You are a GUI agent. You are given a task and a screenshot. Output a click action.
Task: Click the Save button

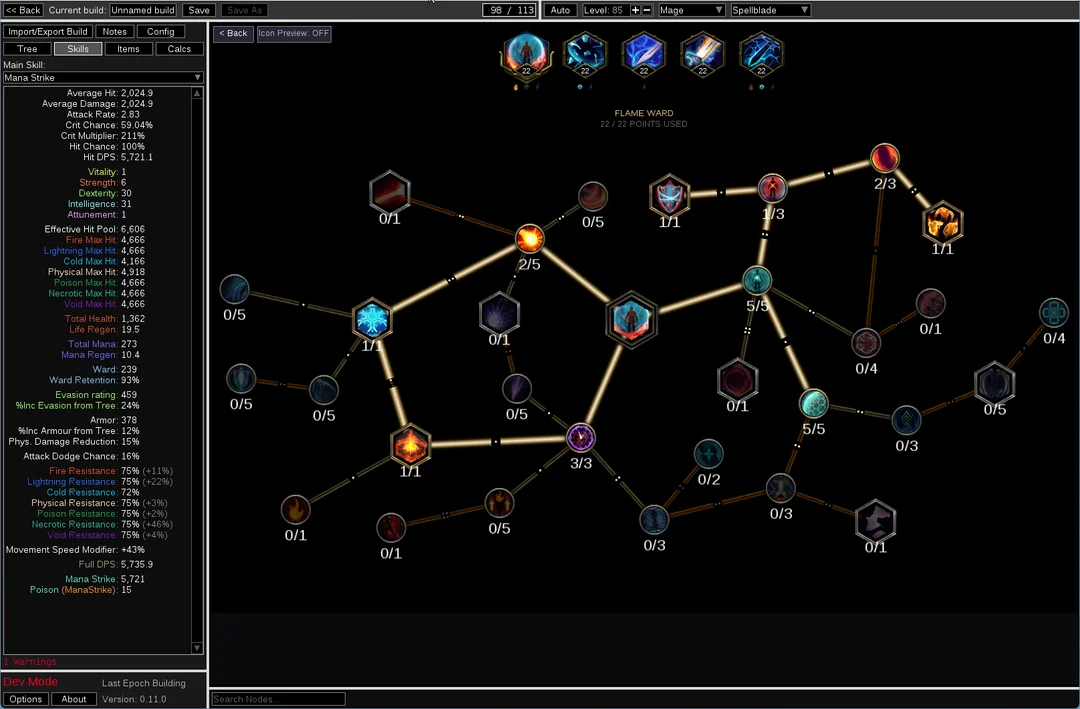(x=199, y=10)
